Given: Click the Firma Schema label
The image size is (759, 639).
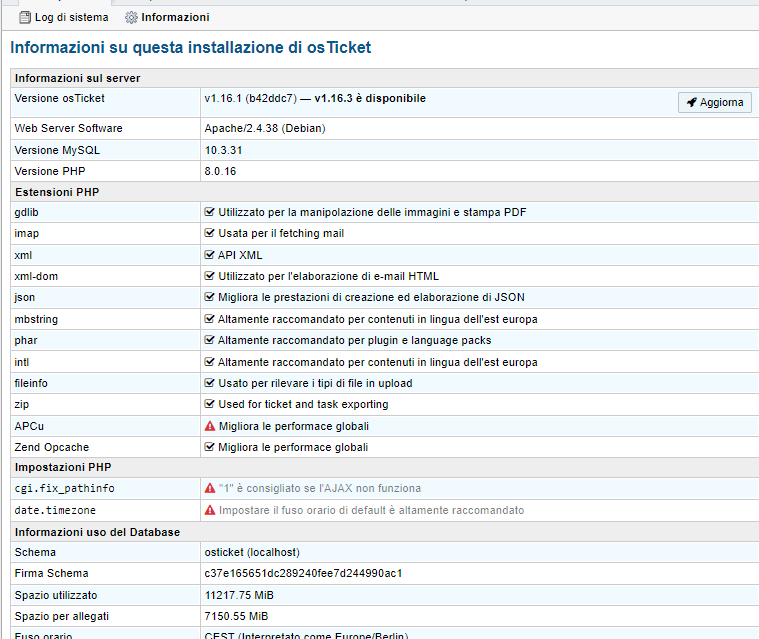Looking at the screenshot, I should coord(51,574).
